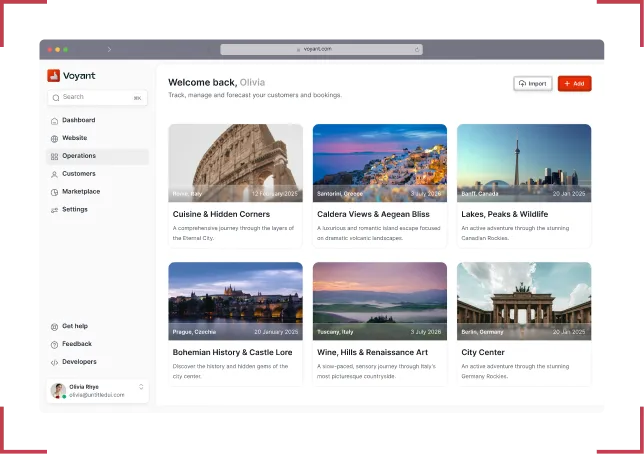Screen dimensions: 644x454
Task: Click Olivia Rhye's avatar picture
Action: coord(58,390)
